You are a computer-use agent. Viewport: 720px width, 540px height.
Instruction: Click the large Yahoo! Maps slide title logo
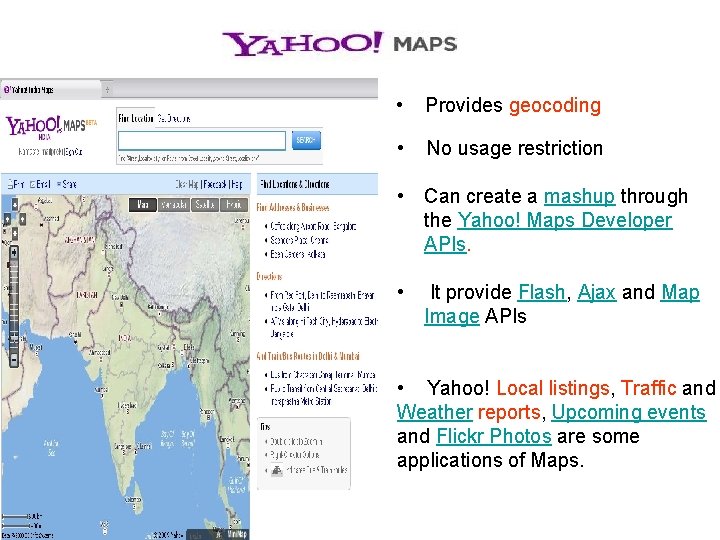point(340,44)
